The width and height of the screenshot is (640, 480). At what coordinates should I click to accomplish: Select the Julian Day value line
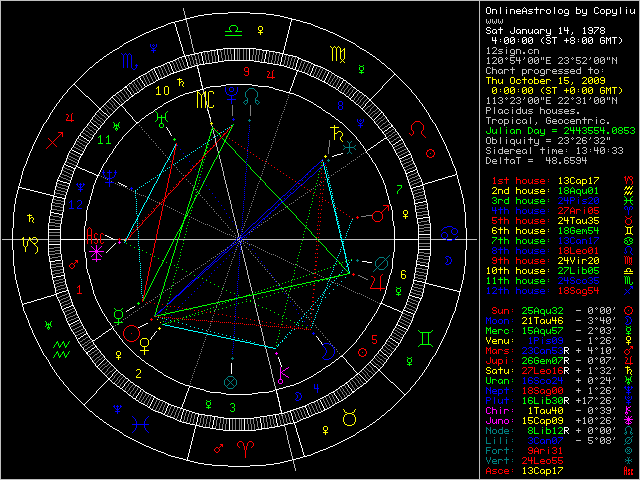coord(559,130)
